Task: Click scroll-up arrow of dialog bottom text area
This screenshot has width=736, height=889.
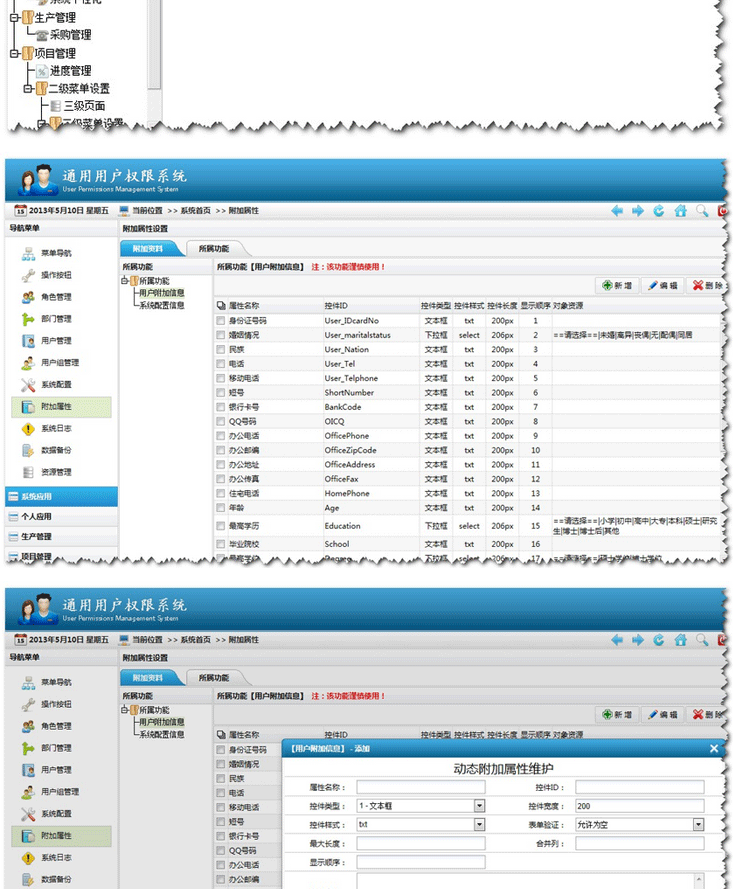Action: tap(699, 879)
